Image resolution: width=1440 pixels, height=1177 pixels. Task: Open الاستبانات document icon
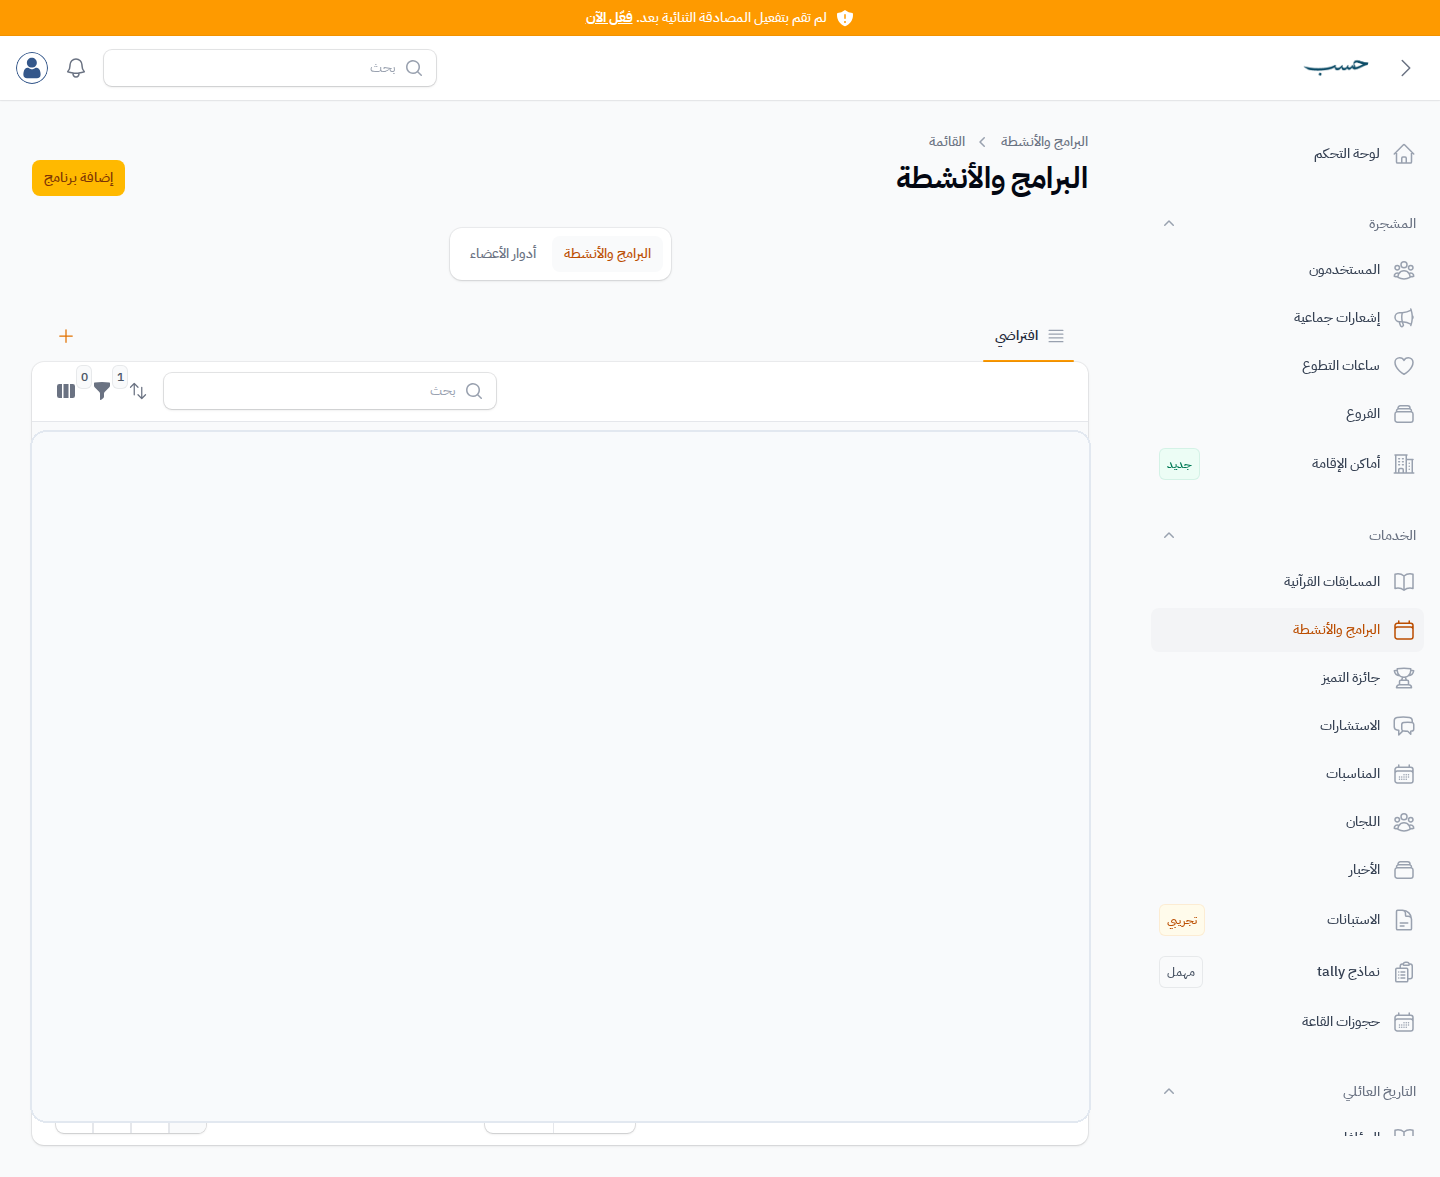pos(1404,920)
